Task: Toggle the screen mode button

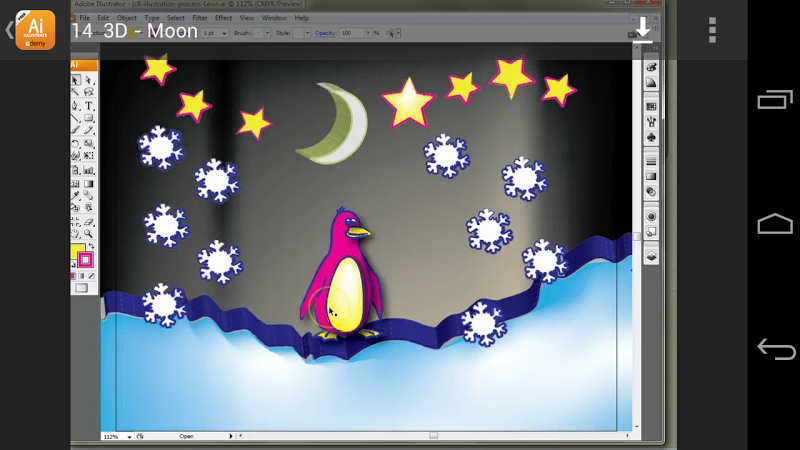Action: click(81, 288)
